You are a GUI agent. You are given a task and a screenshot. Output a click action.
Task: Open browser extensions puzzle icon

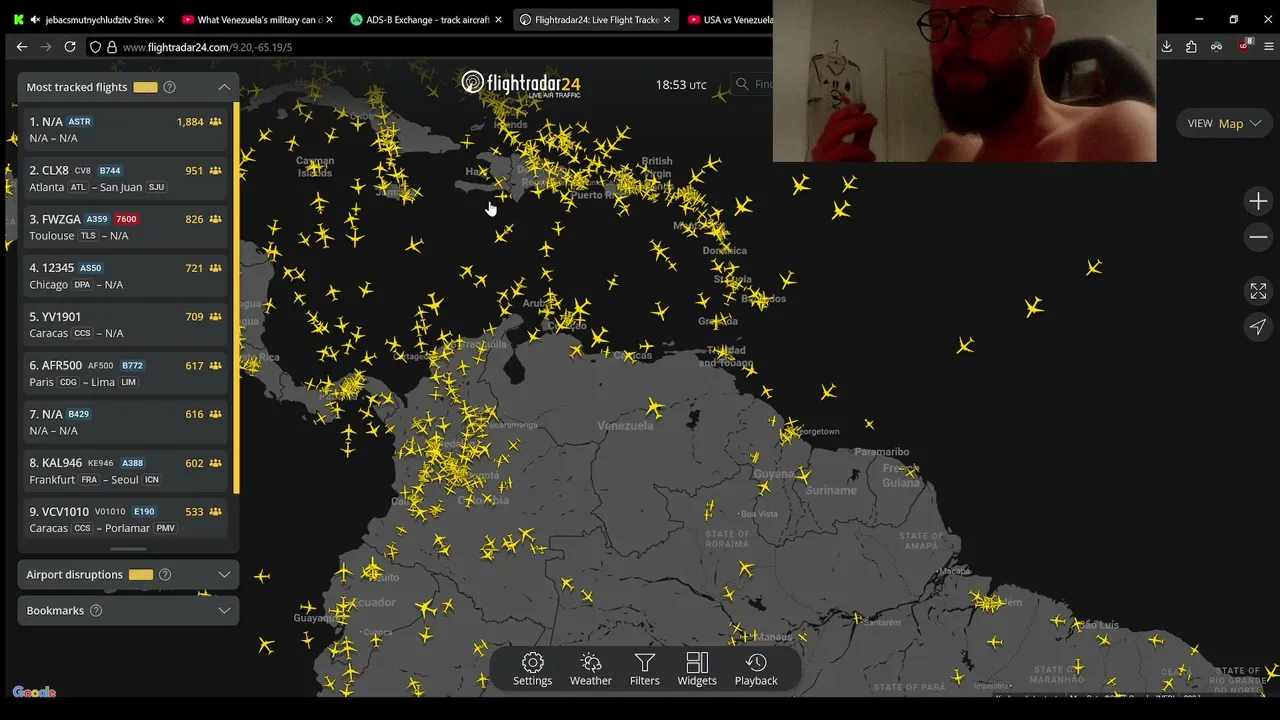[x=1191, y=47]
